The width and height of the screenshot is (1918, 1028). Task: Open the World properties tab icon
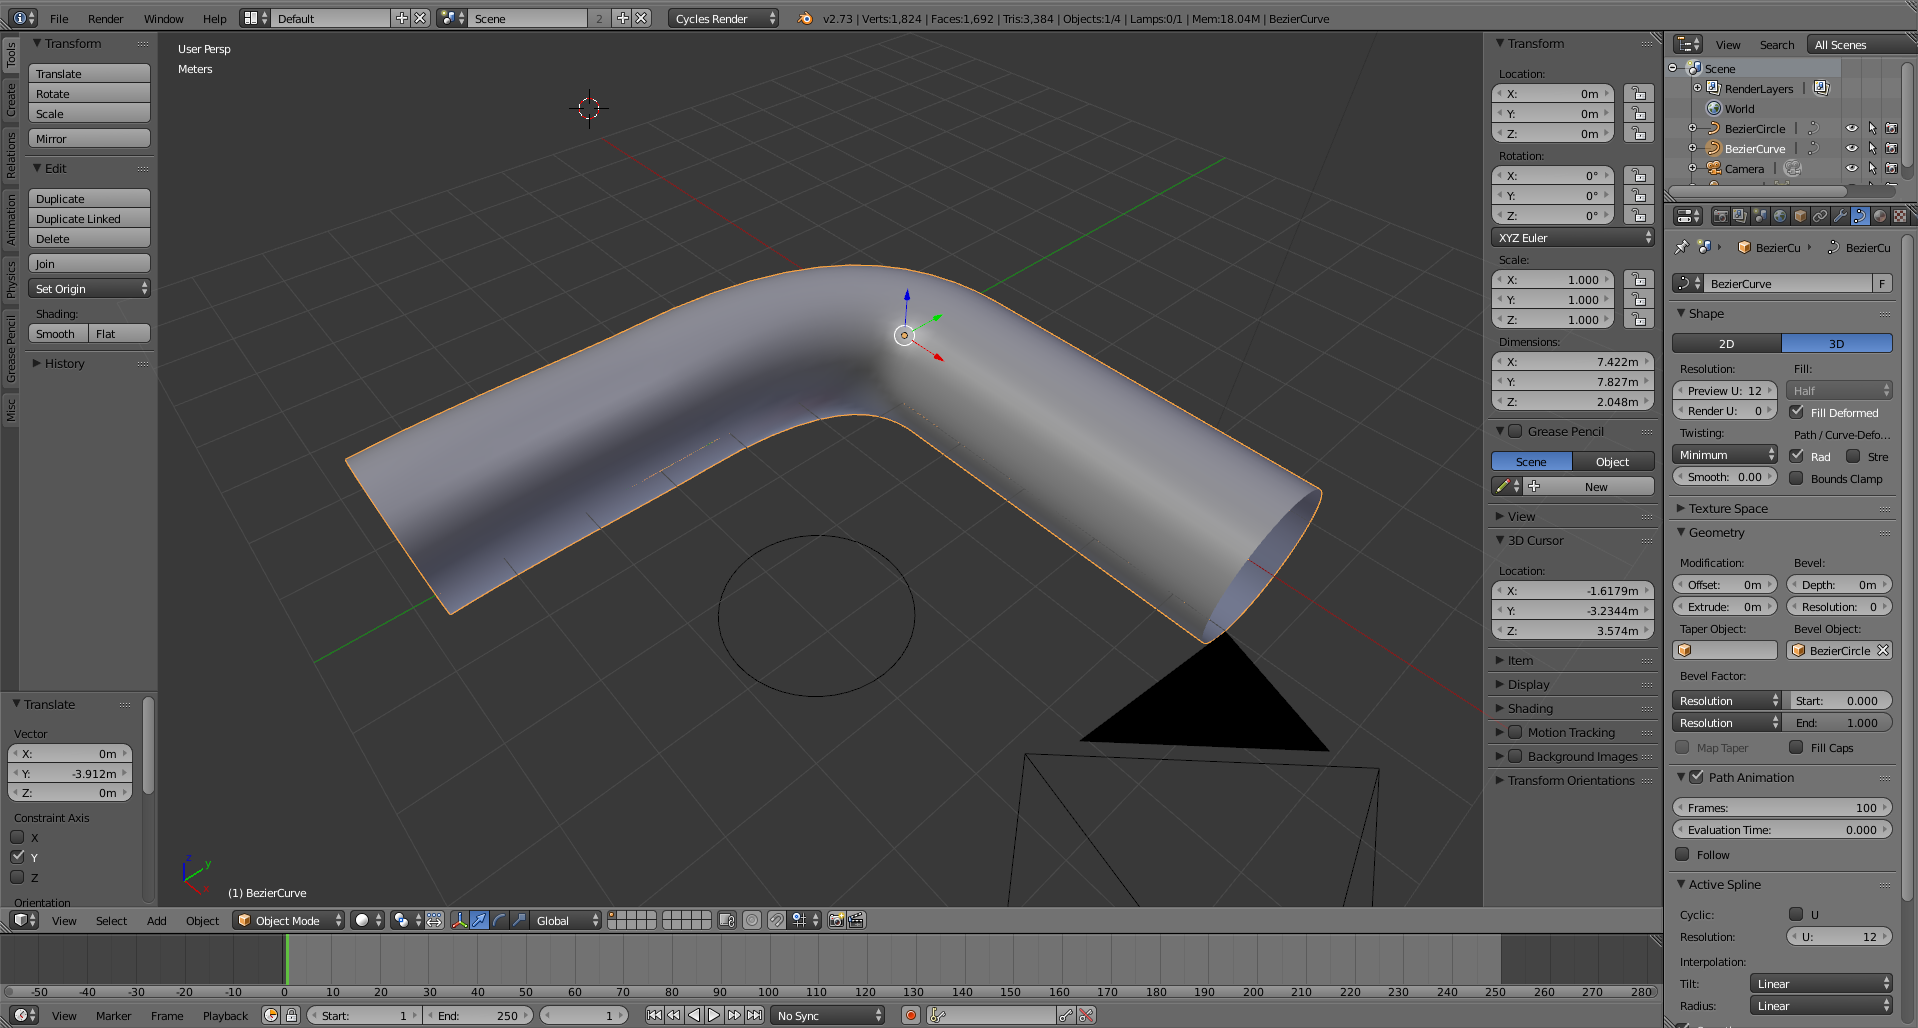1780,216
